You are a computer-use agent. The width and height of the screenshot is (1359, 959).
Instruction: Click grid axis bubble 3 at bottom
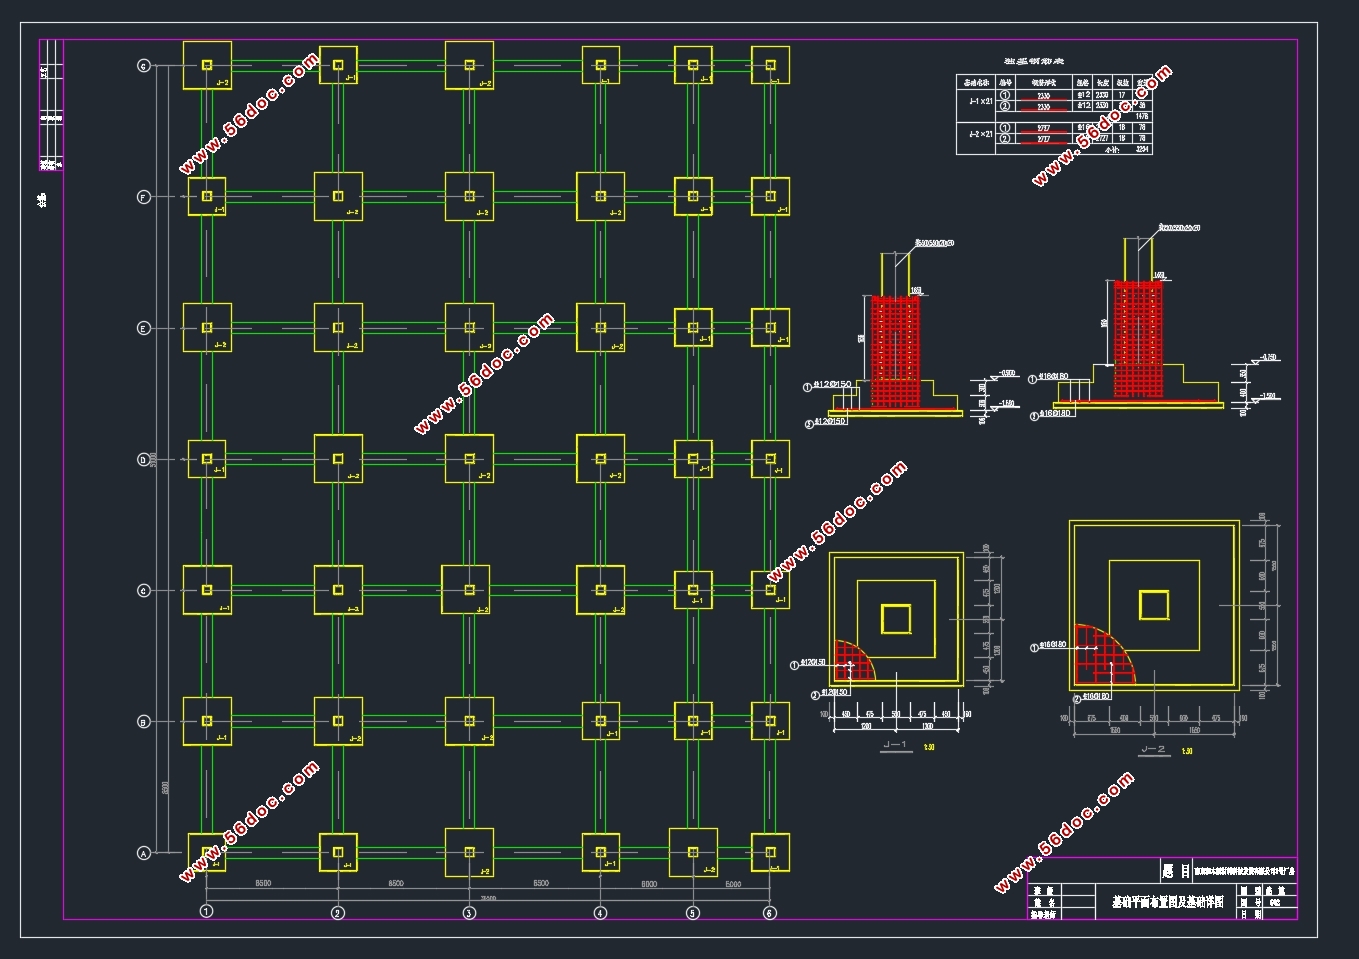[x=469, y=912]
